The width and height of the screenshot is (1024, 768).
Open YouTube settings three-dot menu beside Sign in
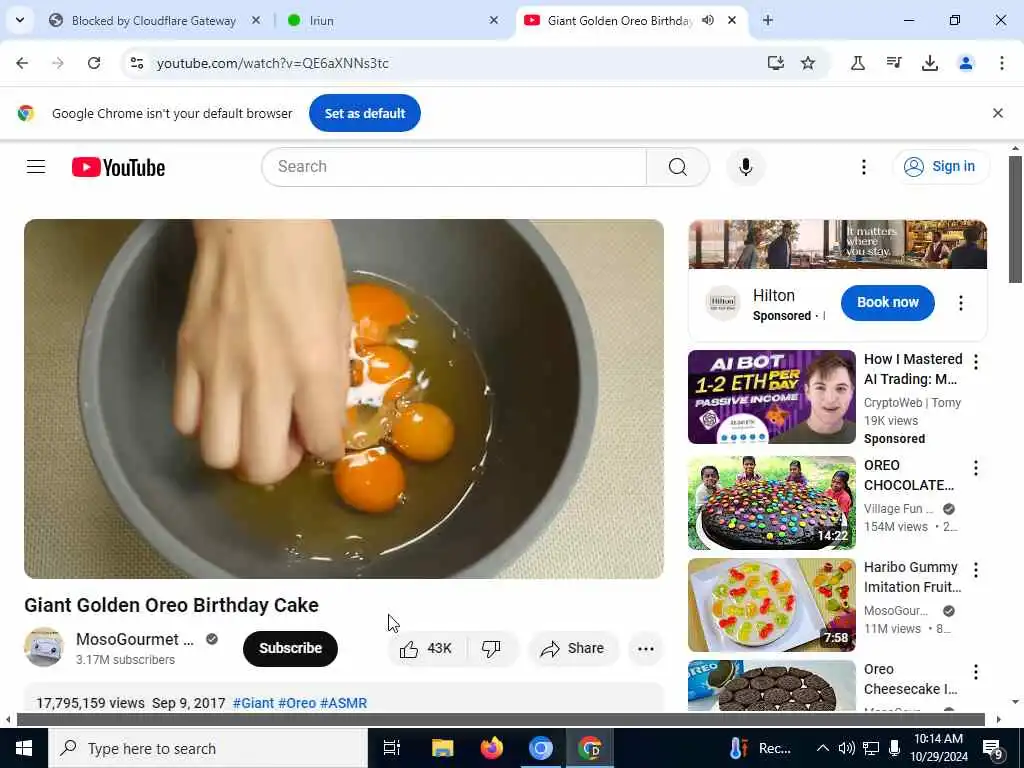click(x=863, y=167)
